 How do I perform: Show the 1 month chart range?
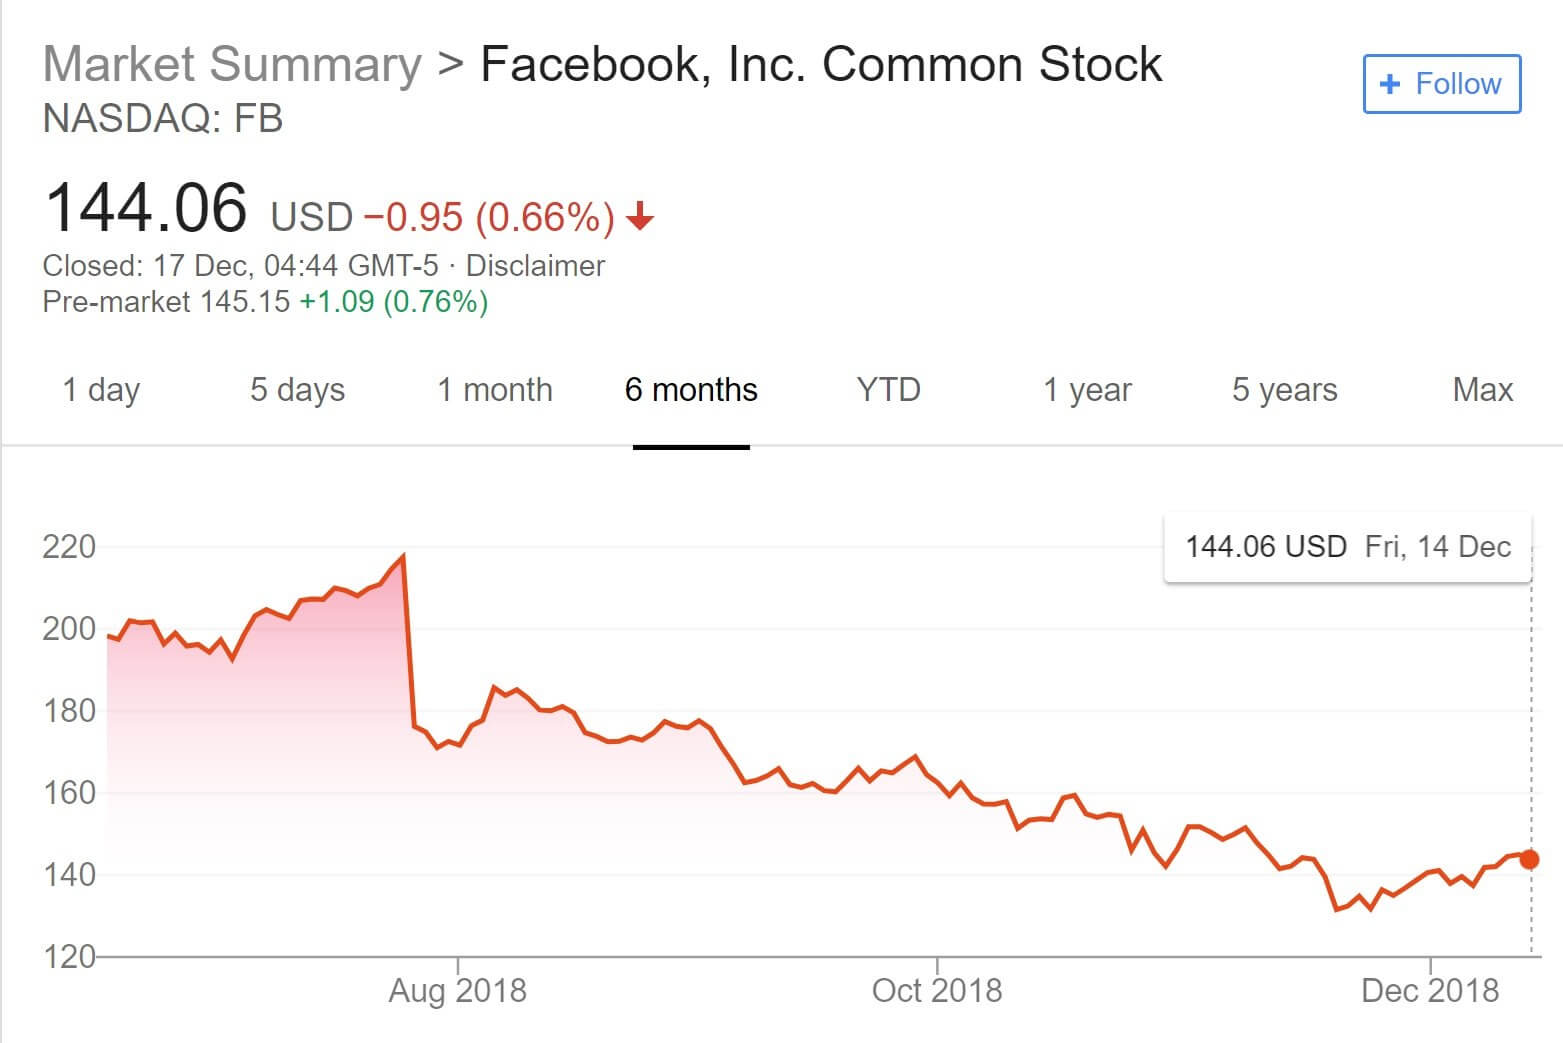tap(495, 390)
